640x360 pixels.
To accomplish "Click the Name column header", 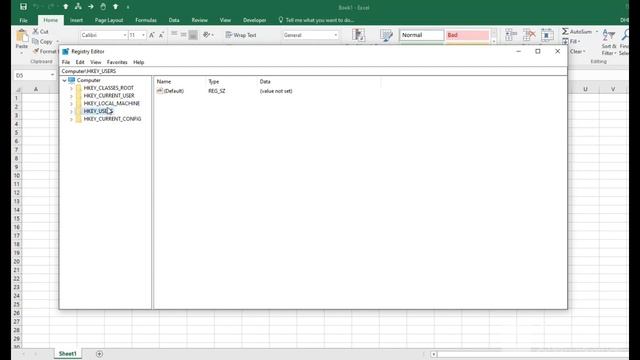I will point(164,82).
